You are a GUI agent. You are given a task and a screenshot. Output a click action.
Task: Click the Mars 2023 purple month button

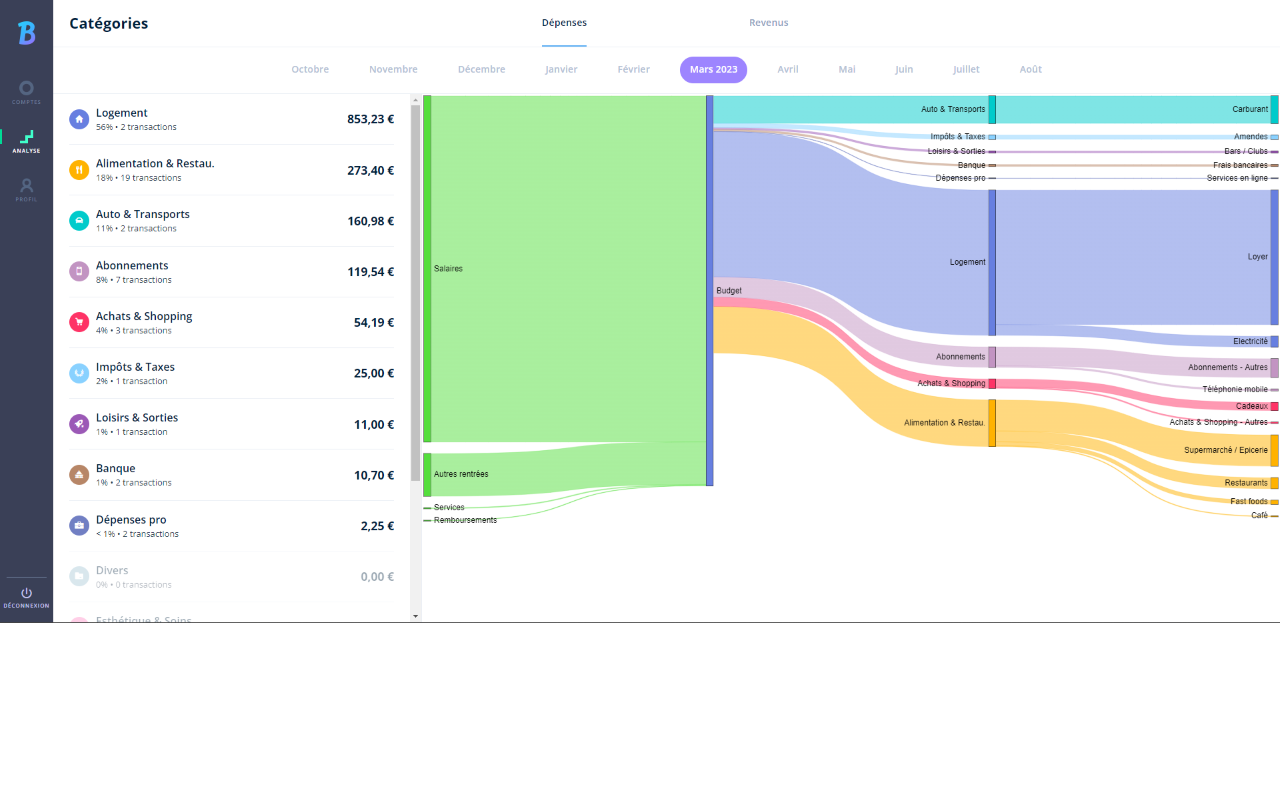click(713, 69)
